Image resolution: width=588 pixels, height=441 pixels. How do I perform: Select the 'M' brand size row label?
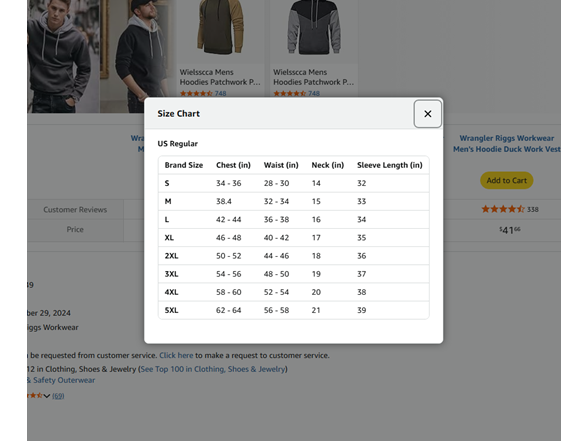click(x=168, y=201)
